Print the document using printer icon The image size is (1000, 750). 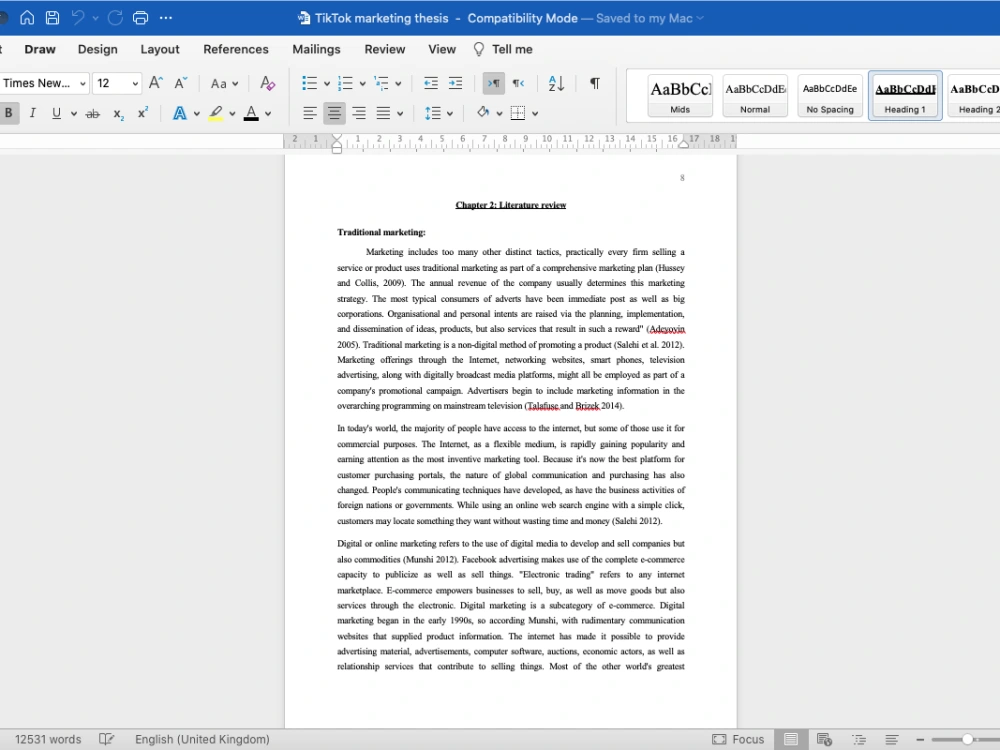pos(140,18)
